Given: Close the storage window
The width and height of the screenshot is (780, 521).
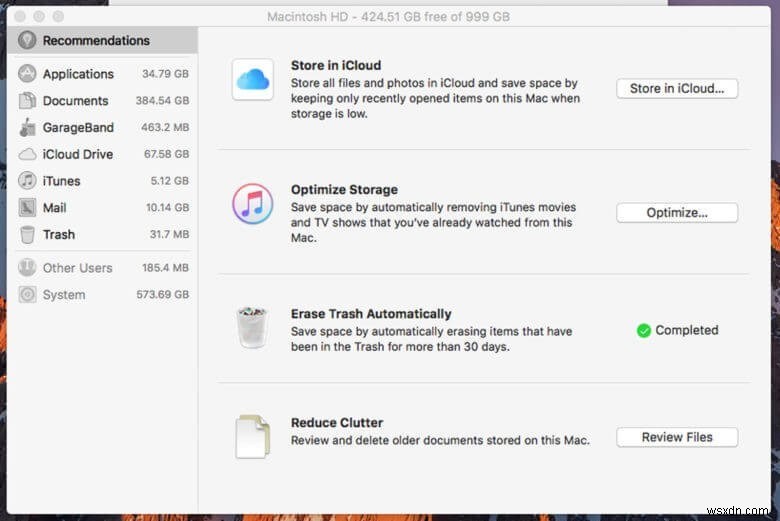Looking at the screenshot, I should [x=20, y=16].
